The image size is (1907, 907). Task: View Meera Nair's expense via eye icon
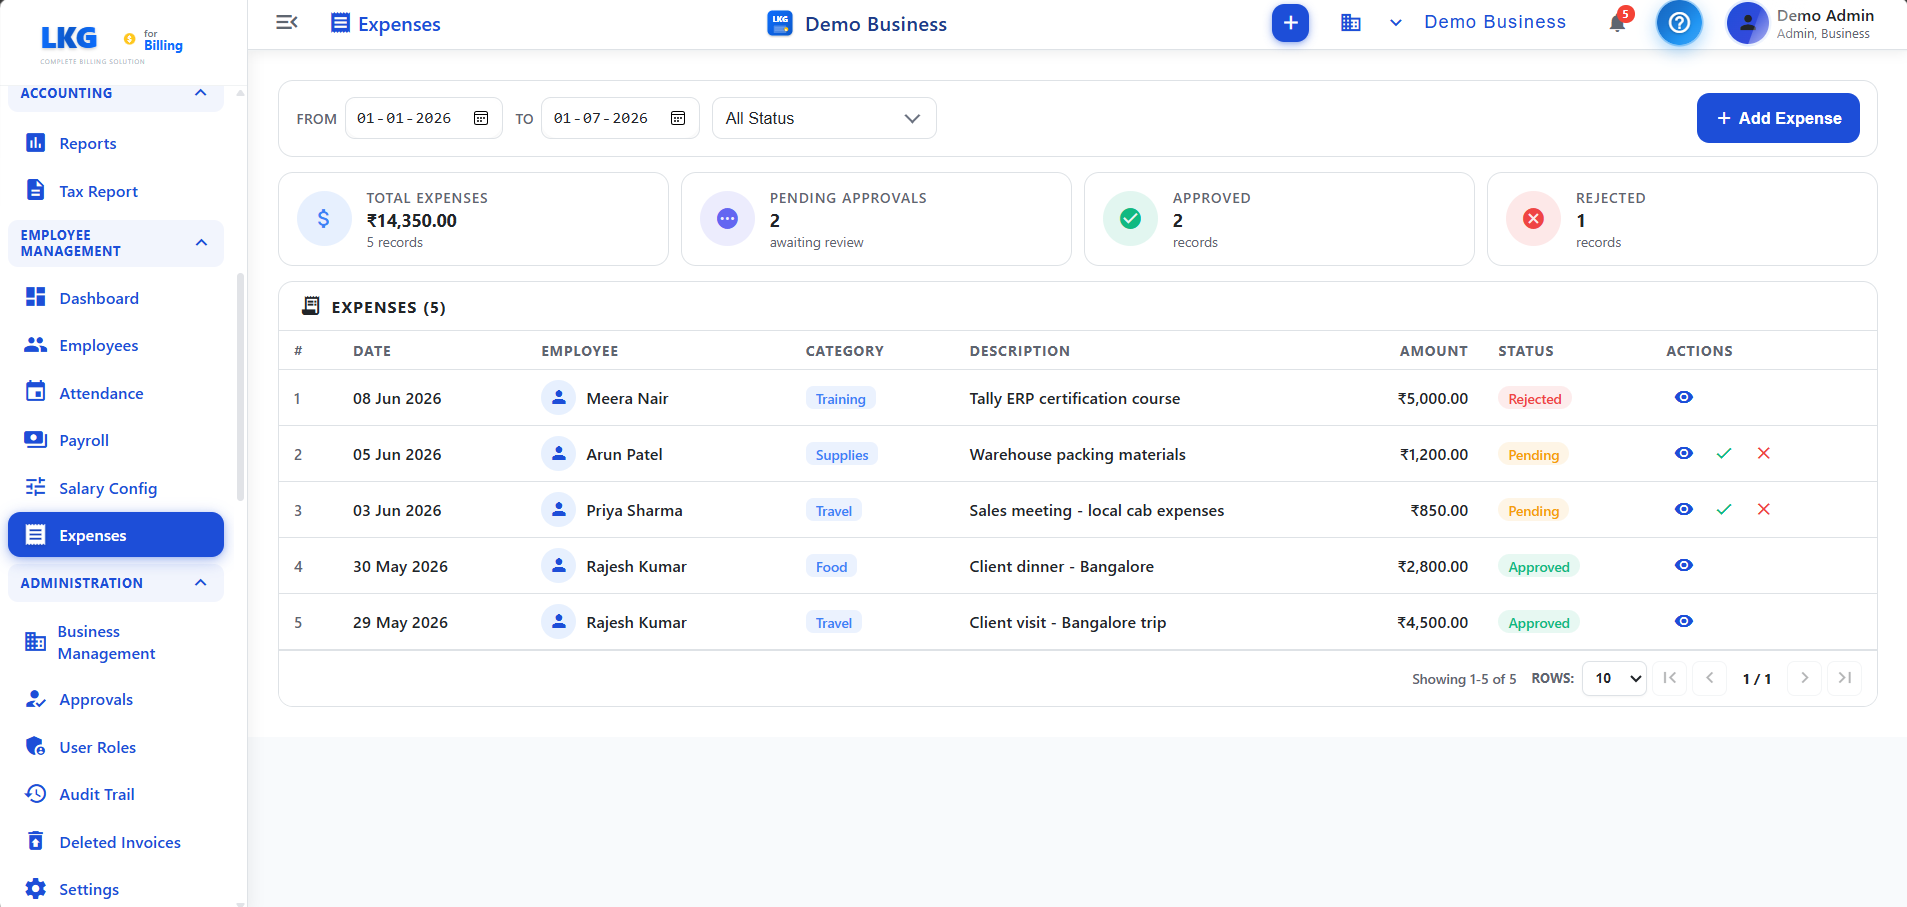click(x=1684, y=397)
